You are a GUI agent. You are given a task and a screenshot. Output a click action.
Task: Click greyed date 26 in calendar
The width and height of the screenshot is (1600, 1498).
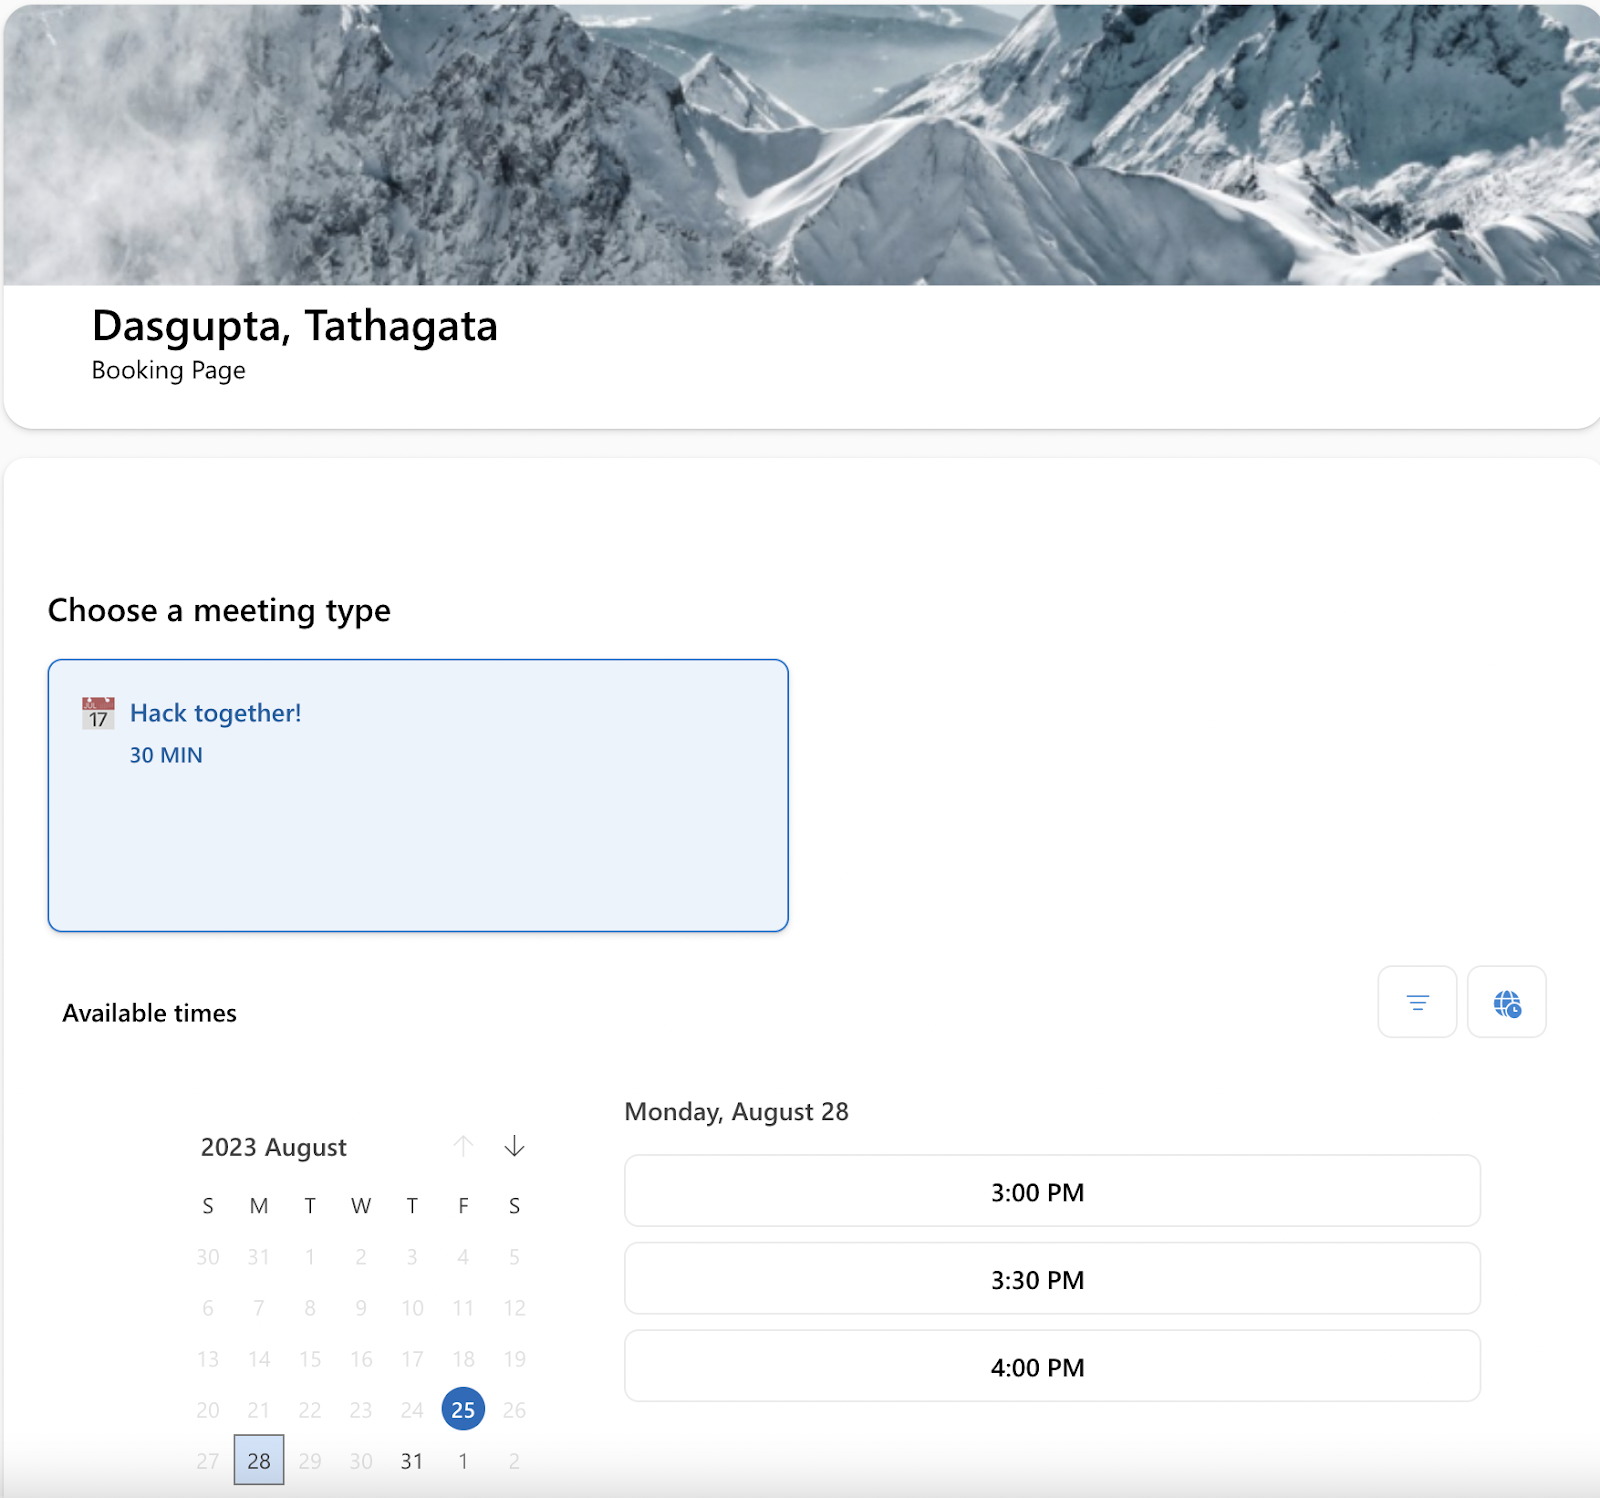[x=514, y=1410]
